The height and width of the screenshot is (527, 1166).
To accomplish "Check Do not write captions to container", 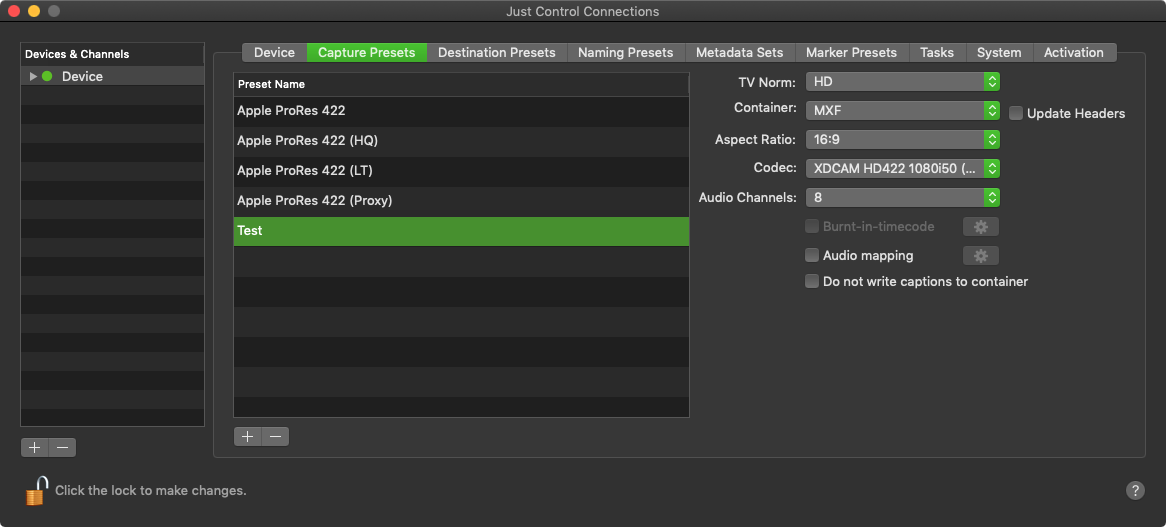I will click(x=812, y=282).
